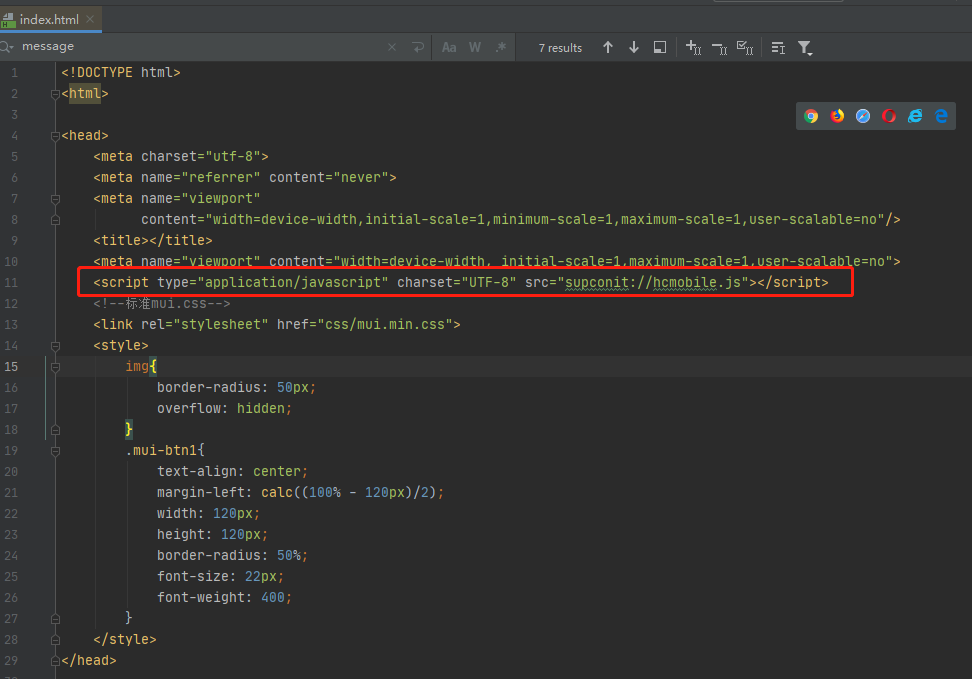The height and width of the screenshot is (679, 972).
Task: Select the index.html editor tab
Action: 48,19
